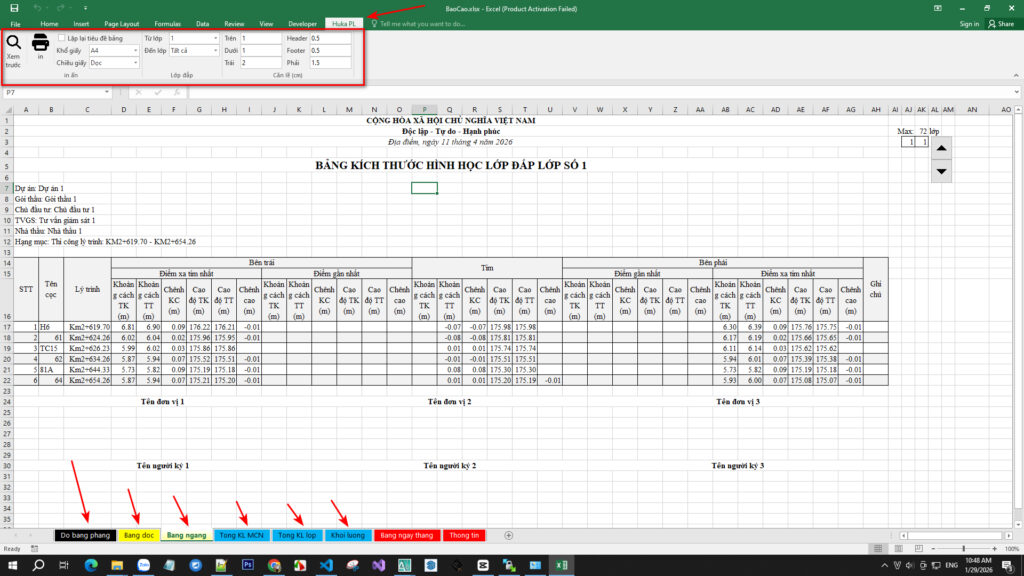This screenshot has height=576, width=1024.
Task: Select the Bang doc sheet tab
Action: pyautogui.click(x=139, y=536)
